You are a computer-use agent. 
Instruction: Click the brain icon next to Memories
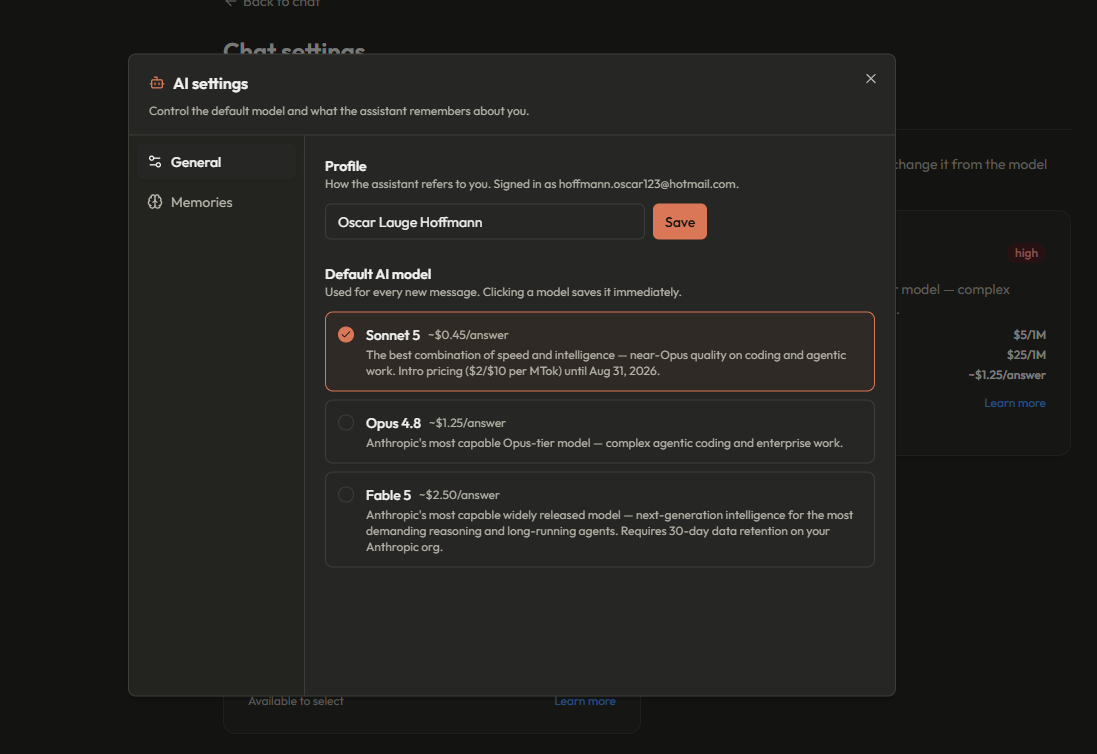[x=155, y=201]
